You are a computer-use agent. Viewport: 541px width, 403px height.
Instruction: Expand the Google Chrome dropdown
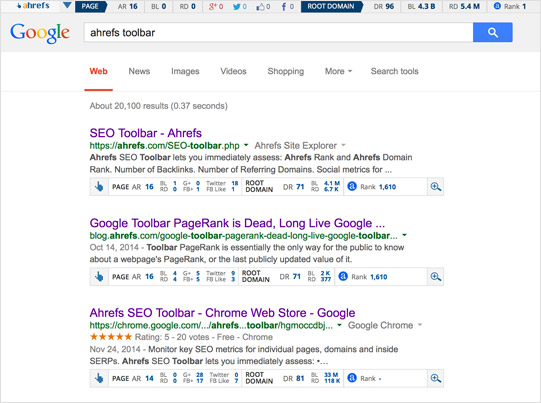(x=385, y=325)
